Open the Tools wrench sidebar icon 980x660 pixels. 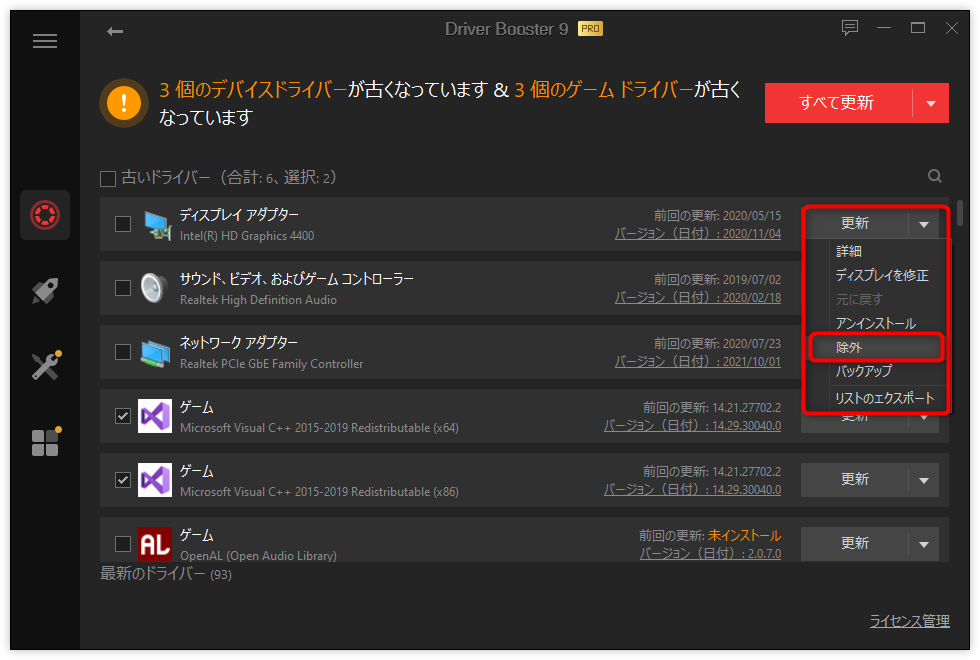(46, 366)
